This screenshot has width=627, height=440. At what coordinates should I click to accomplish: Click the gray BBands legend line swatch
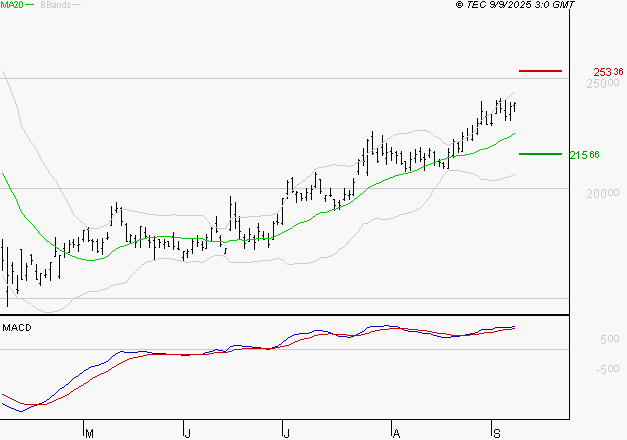click(77, 5)
